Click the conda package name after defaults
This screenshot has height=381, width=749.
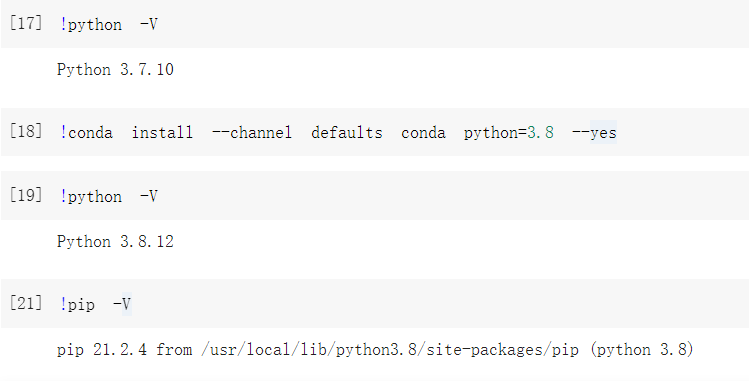pos(423,132)
